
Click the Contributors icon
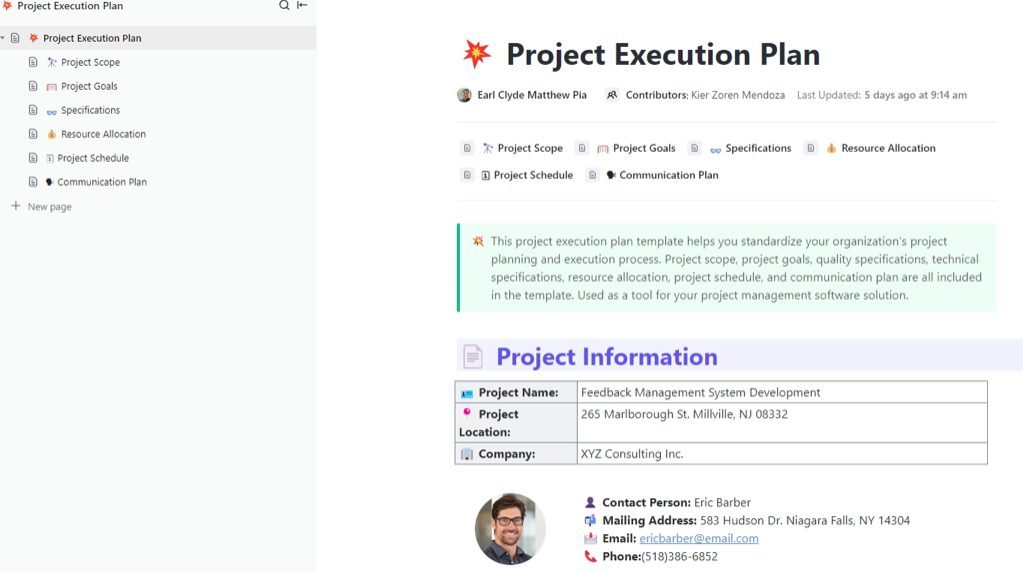(612, 95)
